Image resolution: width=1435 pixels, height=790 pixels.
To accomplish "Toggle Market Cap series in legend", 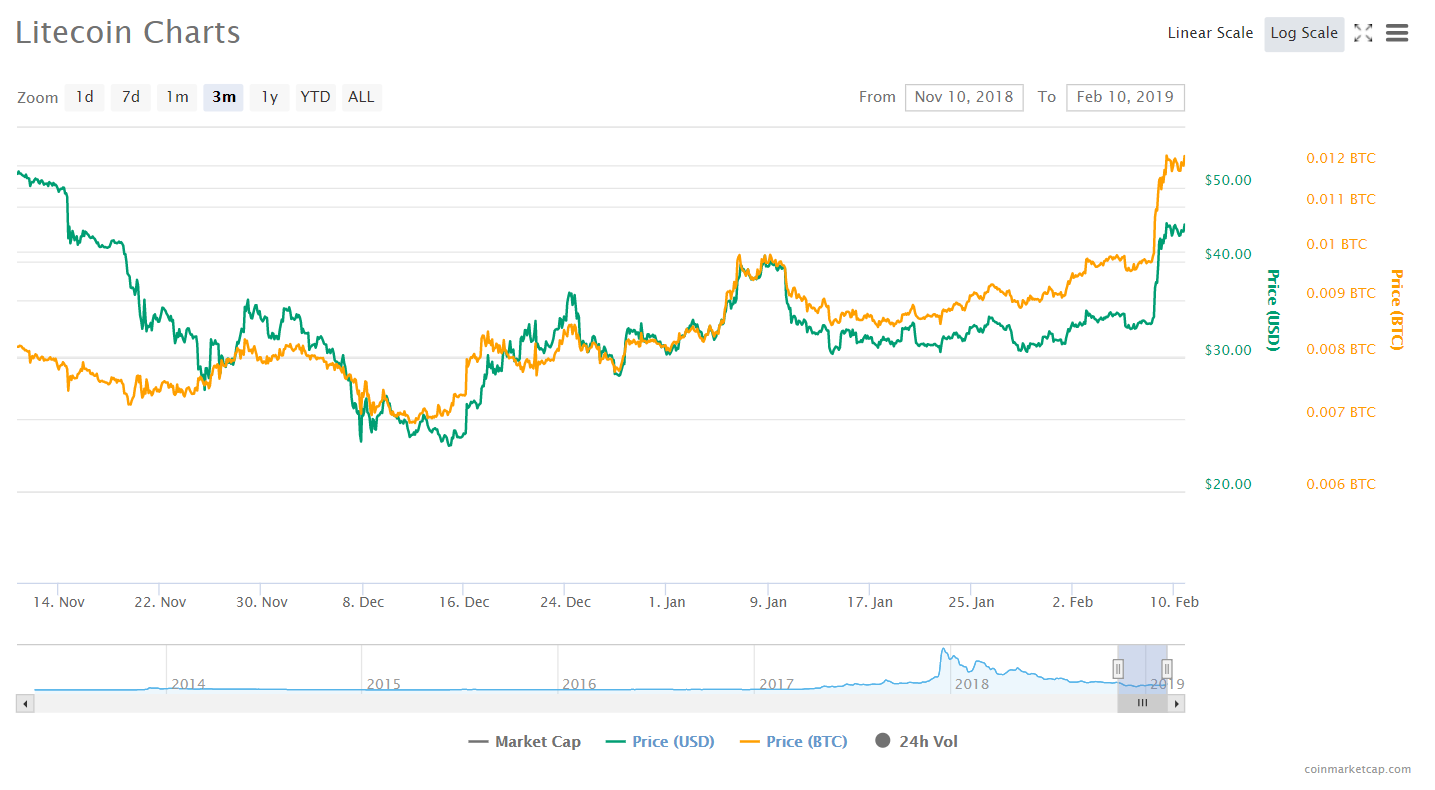I will (524, 741).
